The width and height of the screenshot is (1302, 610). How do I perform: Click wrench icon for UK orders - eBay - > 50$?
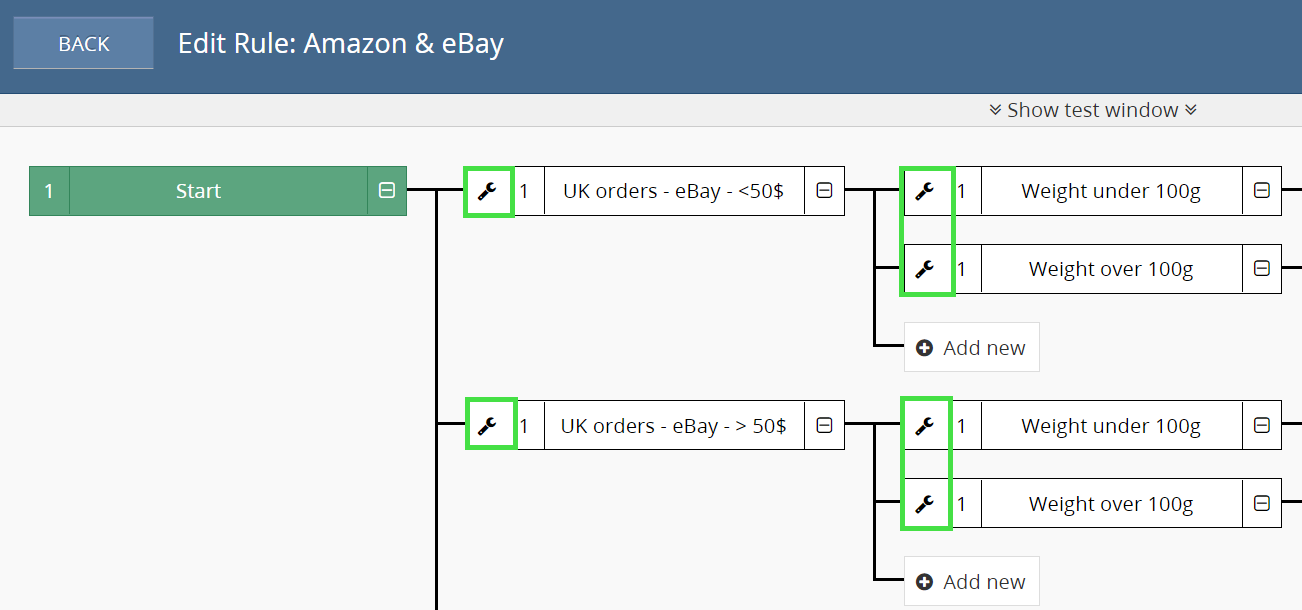tap(488, 426)
